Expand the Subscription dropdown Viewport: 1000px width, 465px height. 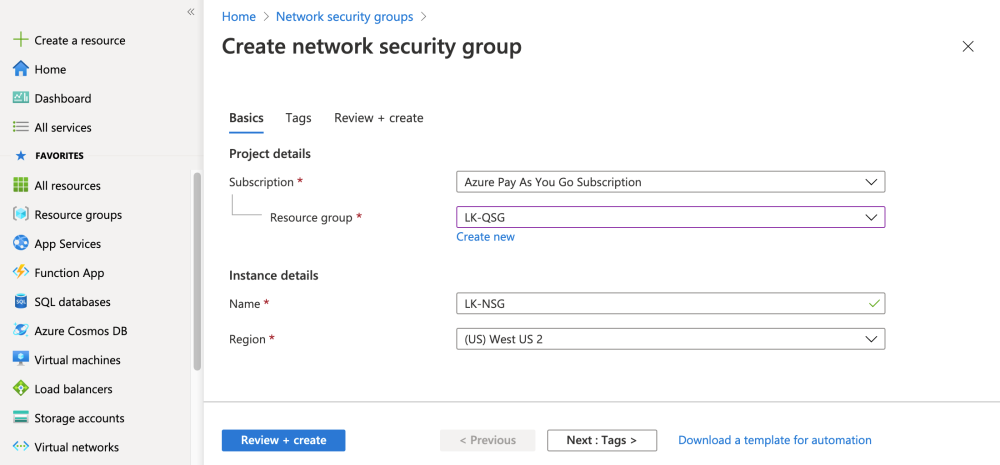(x=670, y=182)
